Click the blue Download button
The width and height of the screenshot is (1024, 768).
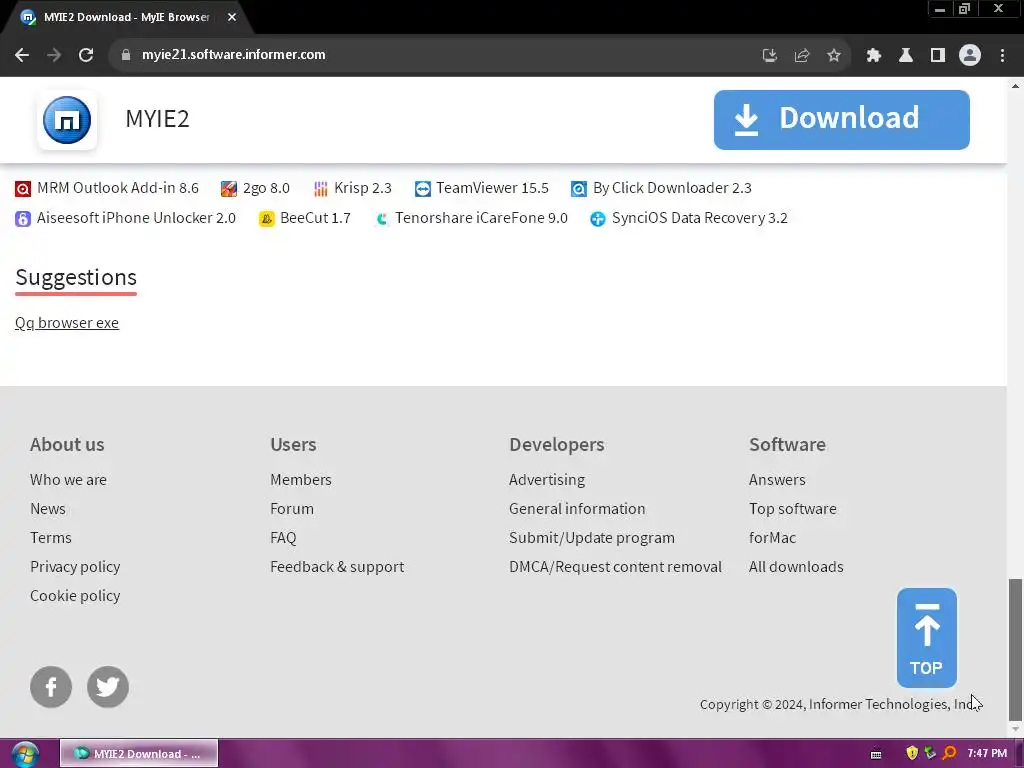[x=841, y=120]
